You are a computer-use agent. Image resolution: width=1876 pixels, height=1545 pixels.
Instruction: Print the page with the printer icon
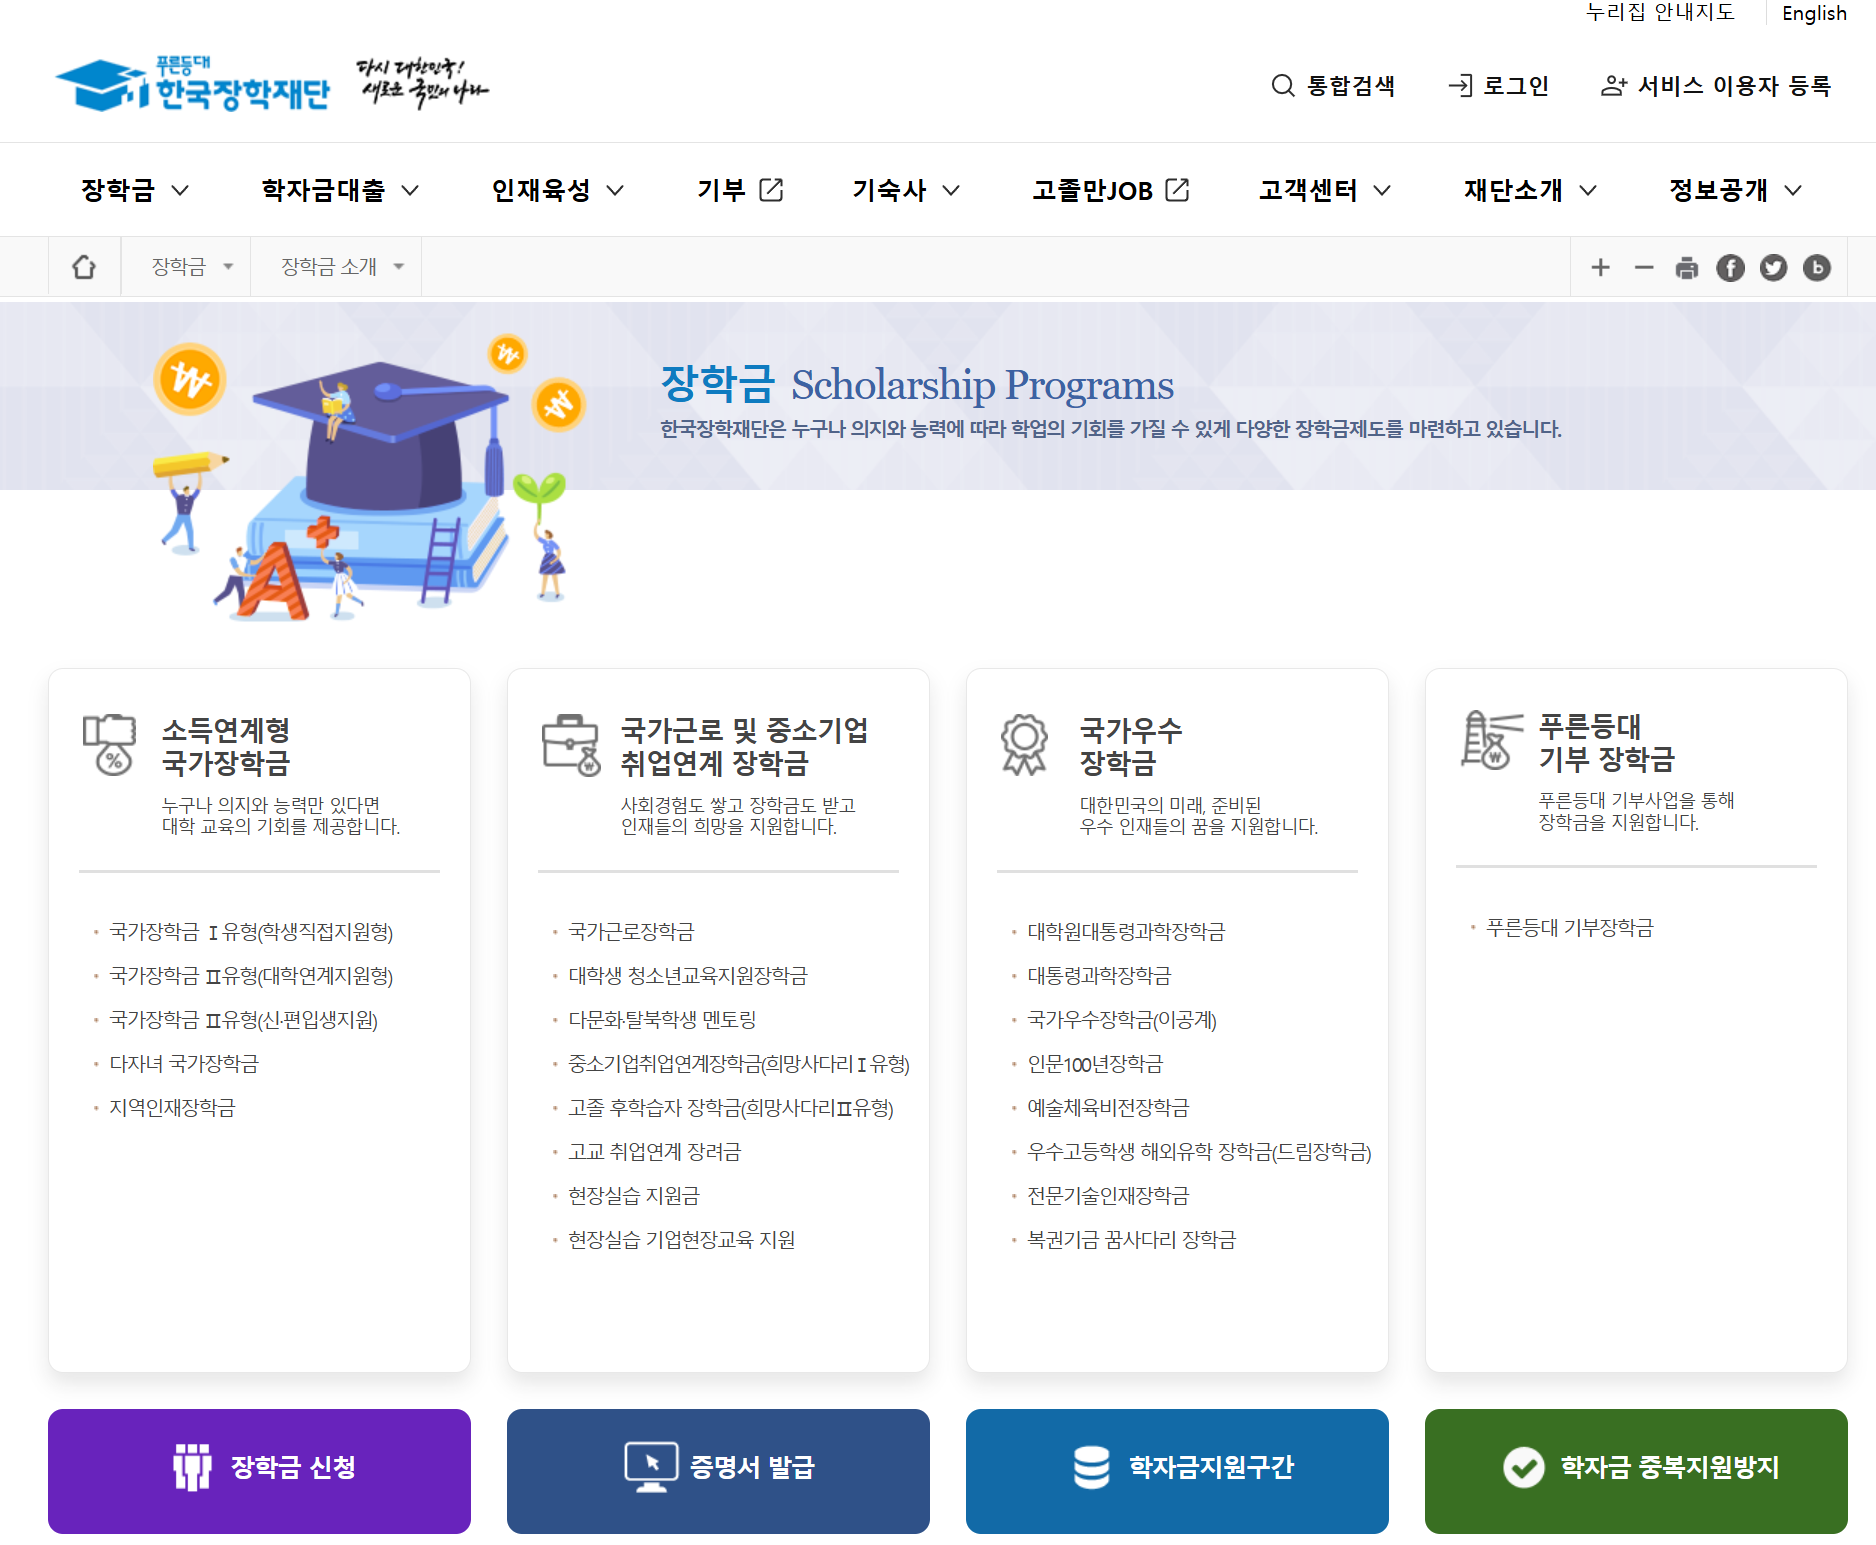click(1686, 267)
